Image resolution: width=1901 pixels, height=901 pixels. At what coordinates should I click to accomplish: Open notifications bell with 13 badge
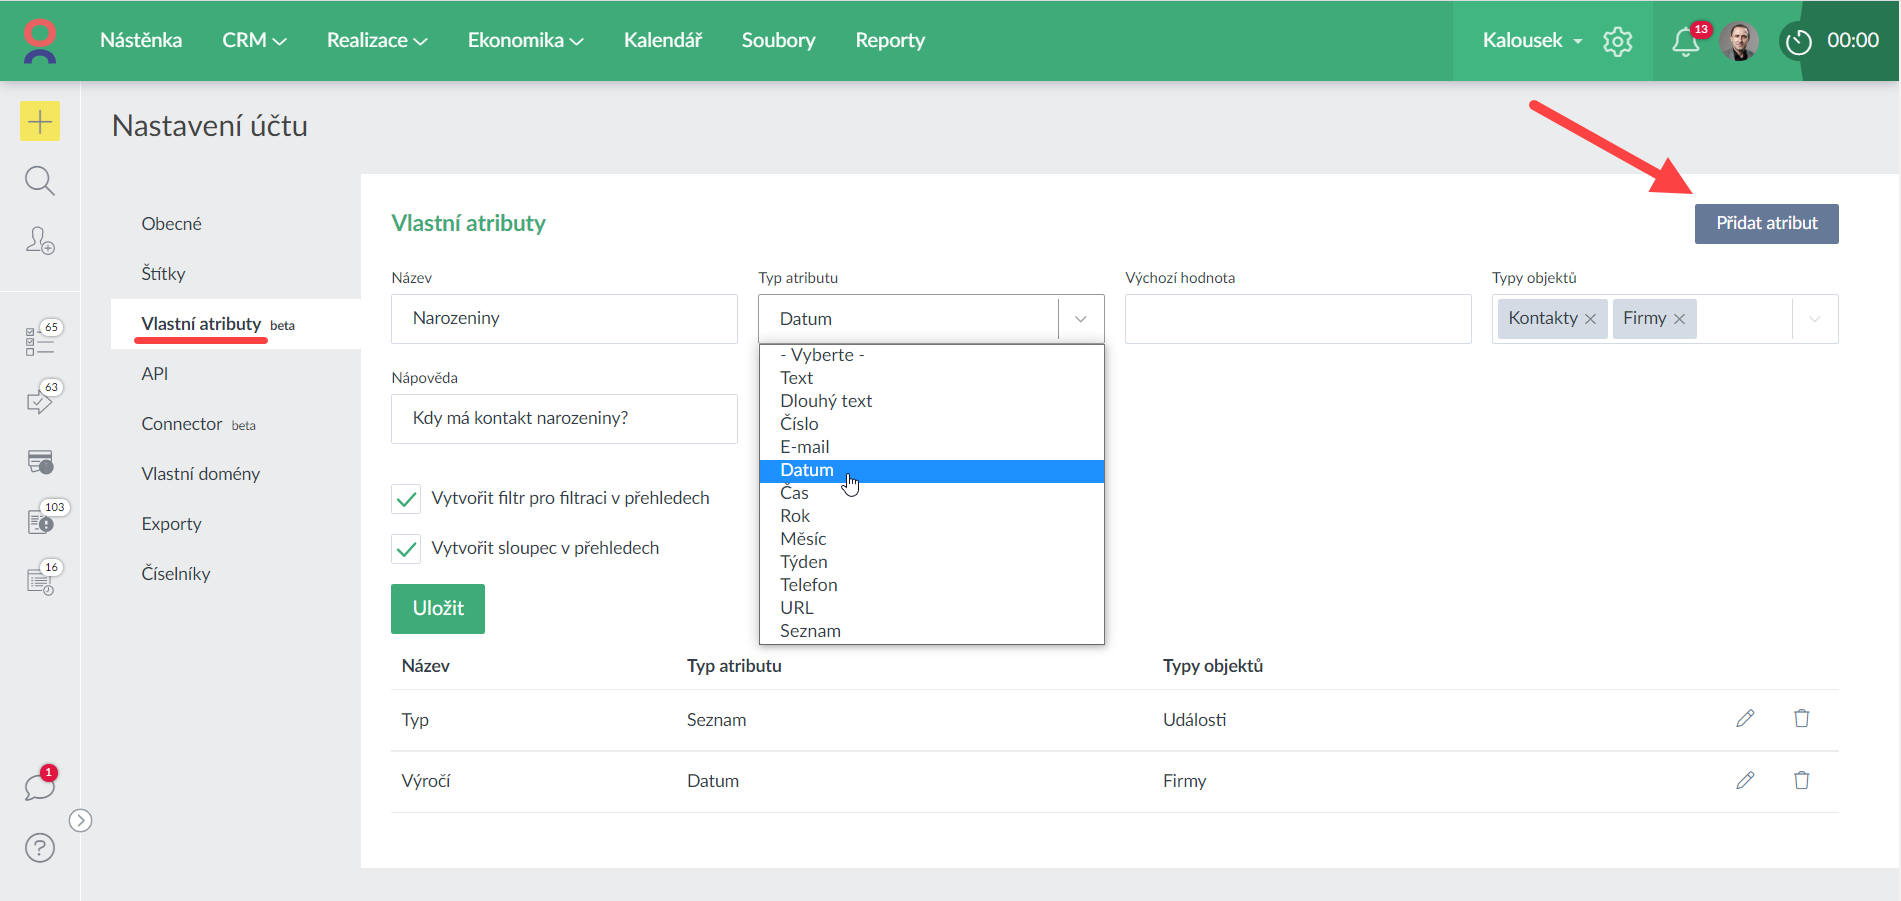pyautogui.click(x=1685, y=41)
